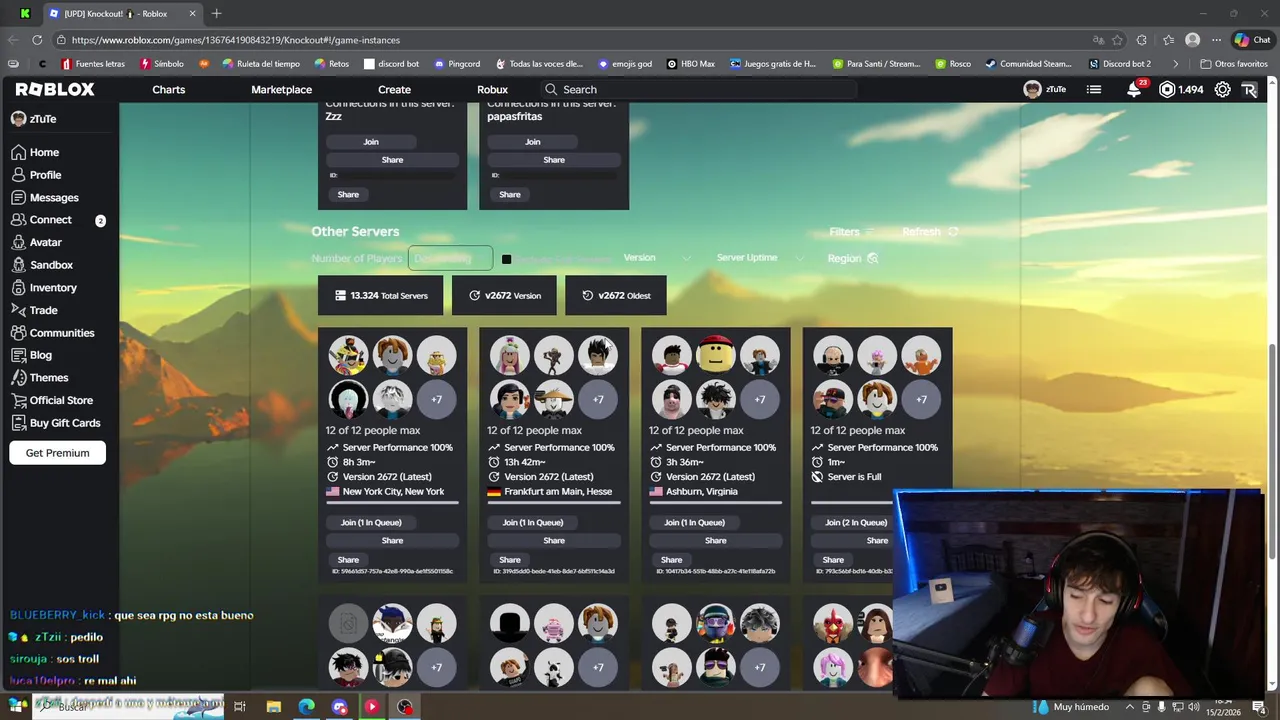Open Communities in left sidebar
This screenshot has width=1280, height=720.
[53, 333]
